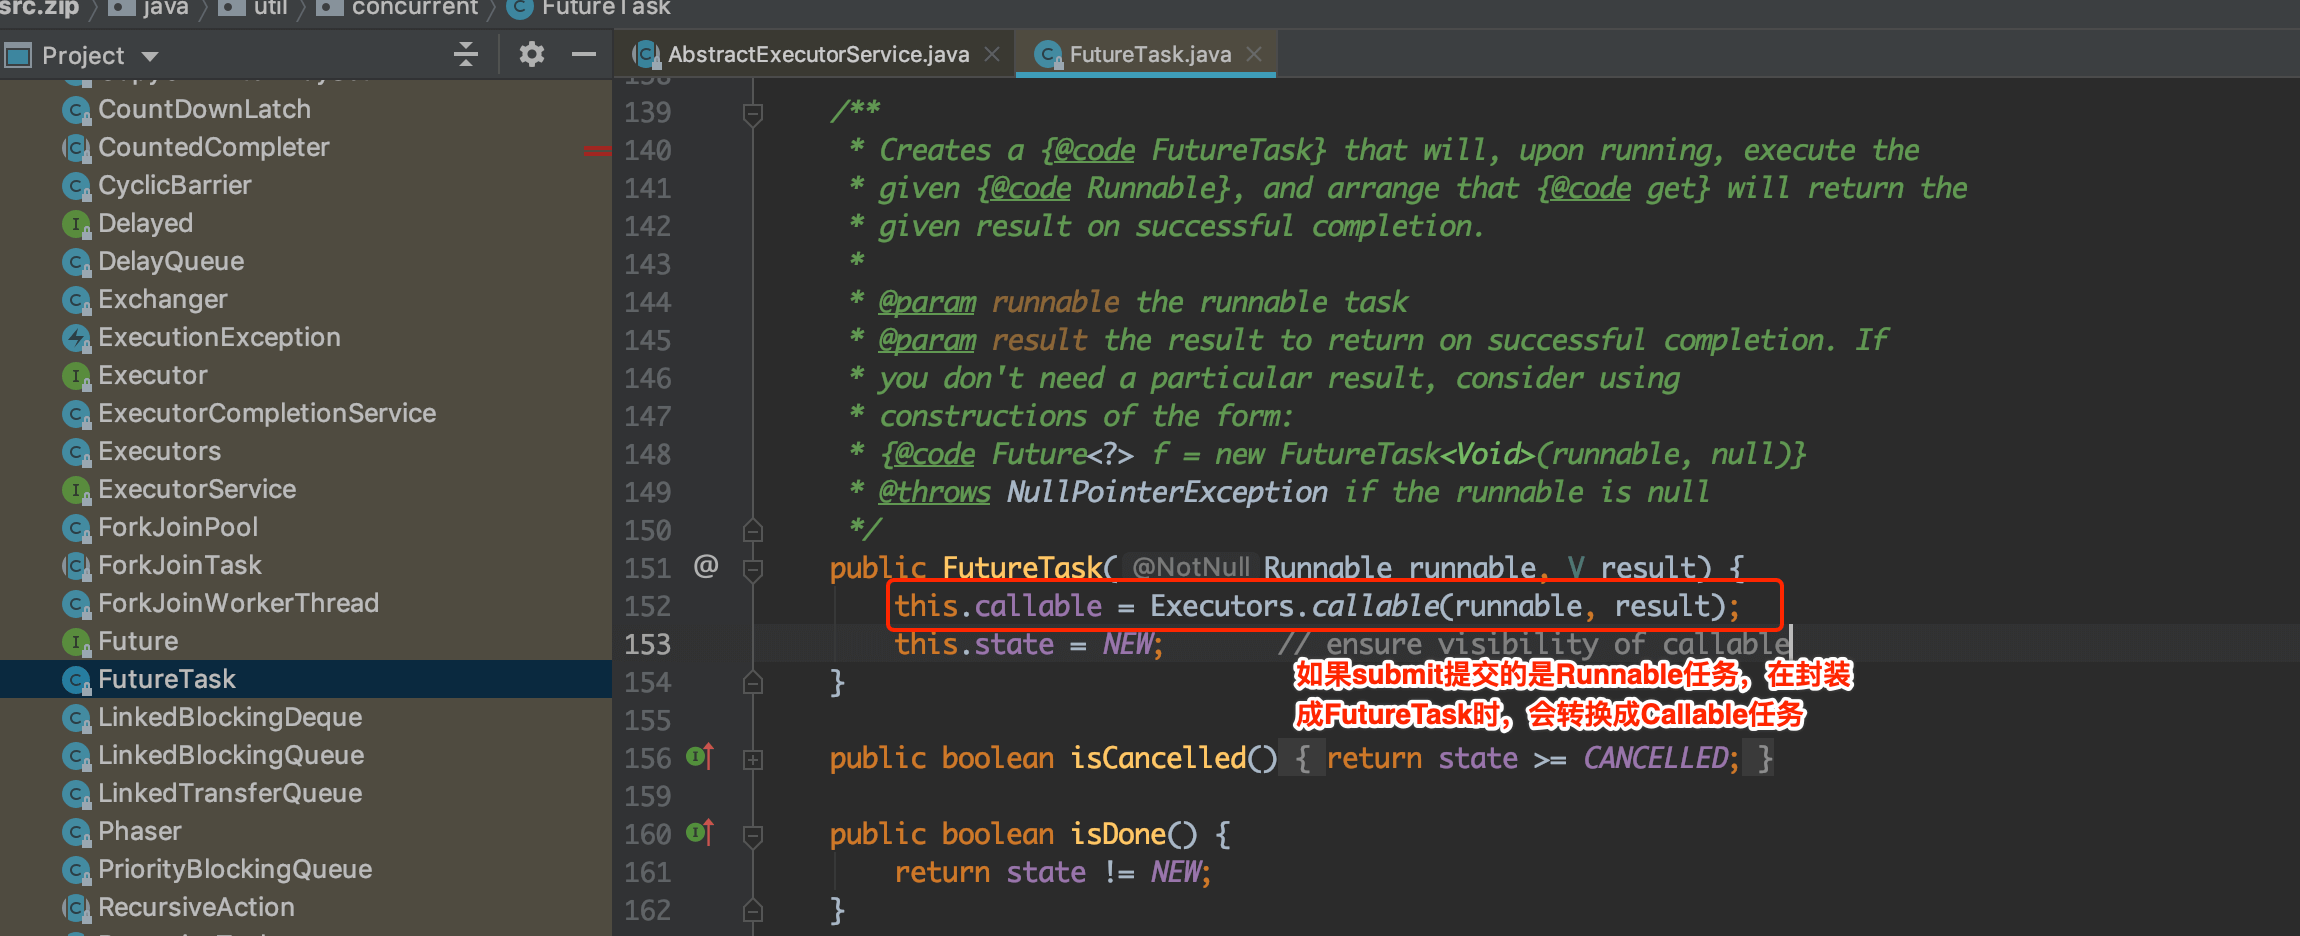Screen dimensions: 2300x936
Task: Click the Phaser class icon
Action: (76, 832)
